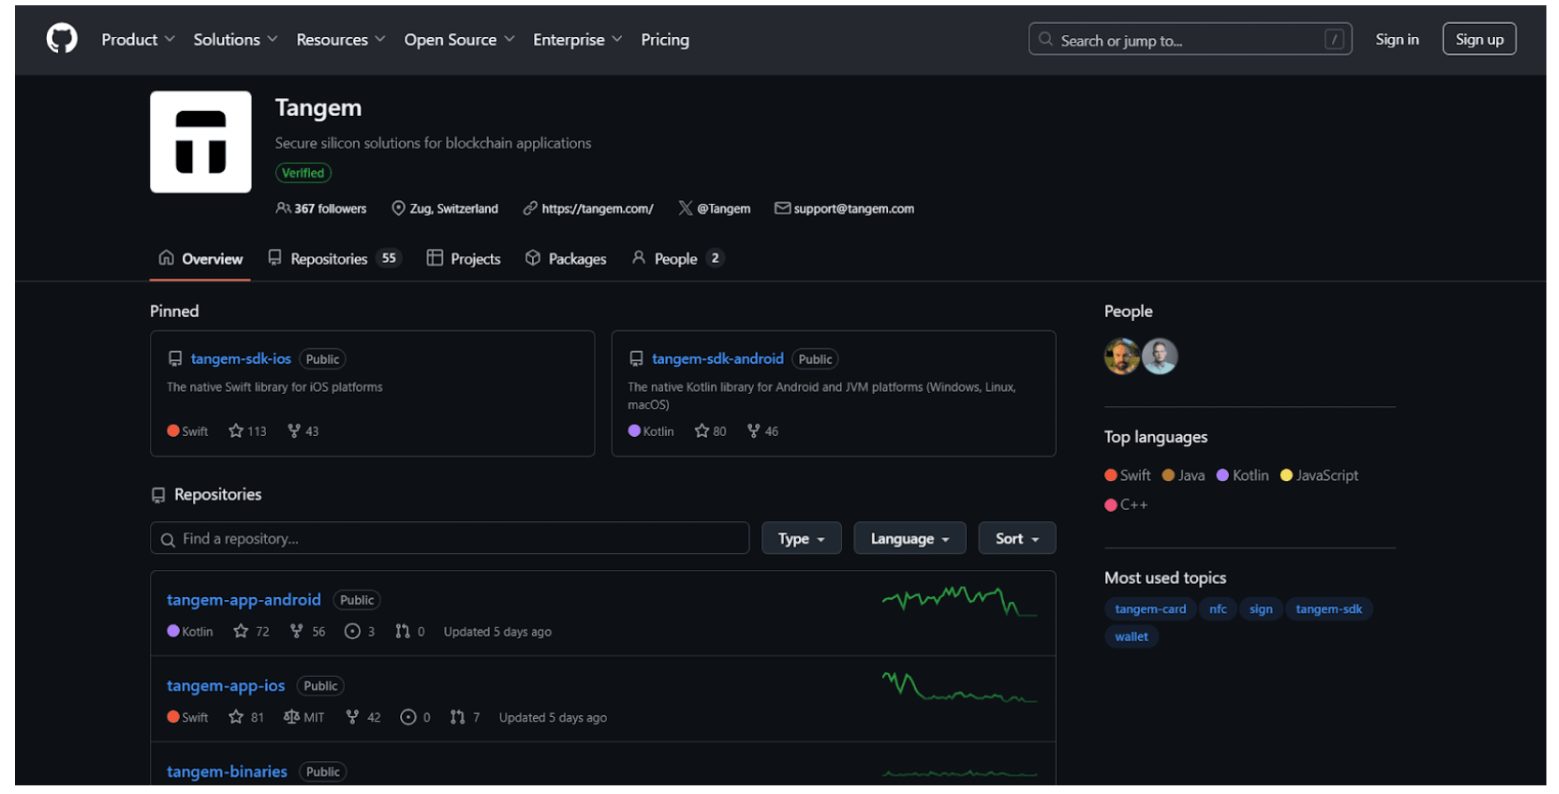Image resolution: width=1559 pixels, height=794 pixels.
Task: Click star icon on tangem-sdk-ios card
Action: [x=236, y=431]
